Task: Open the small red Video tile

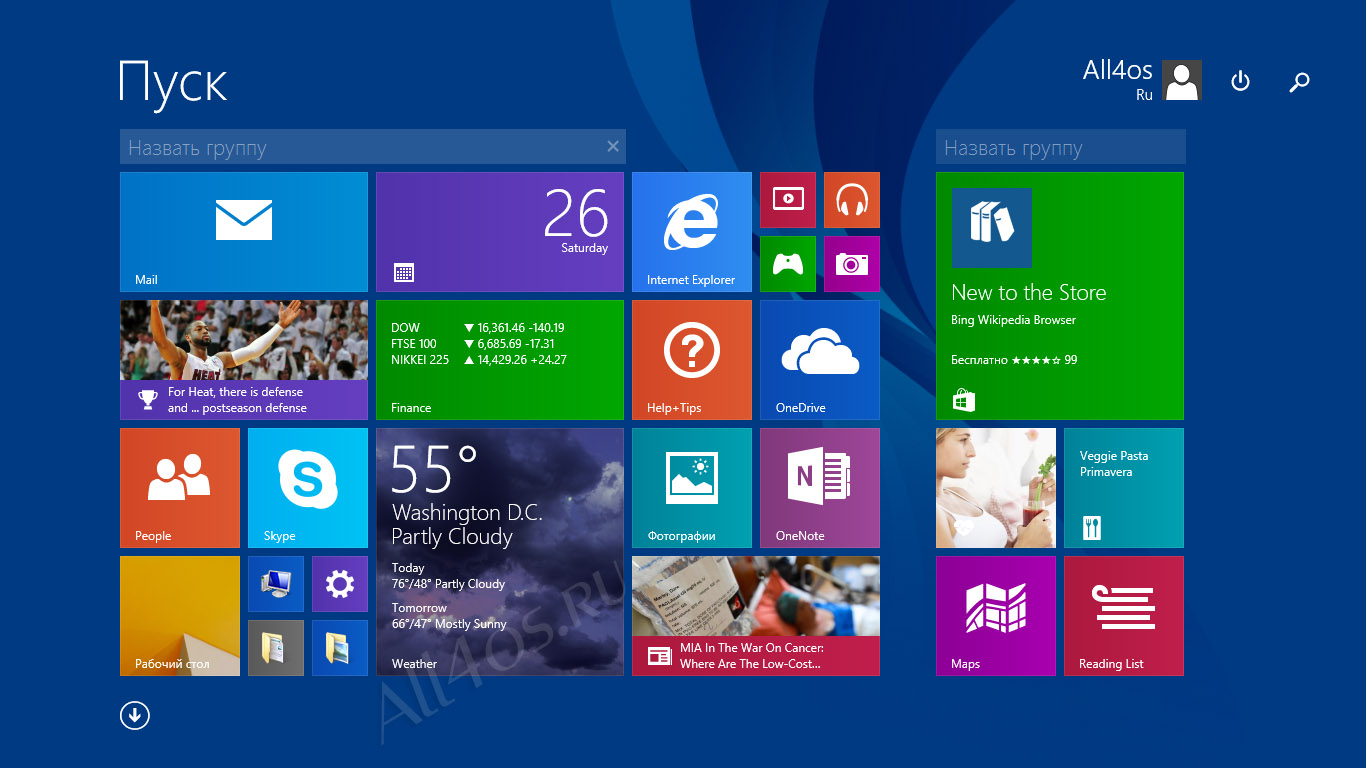Action: tap(788, 200)
